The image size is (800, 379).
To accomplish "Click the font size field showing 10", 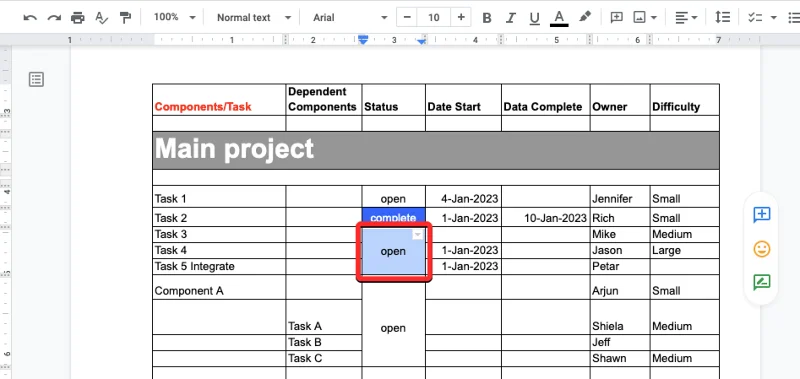I will click(x=434, y=18).
